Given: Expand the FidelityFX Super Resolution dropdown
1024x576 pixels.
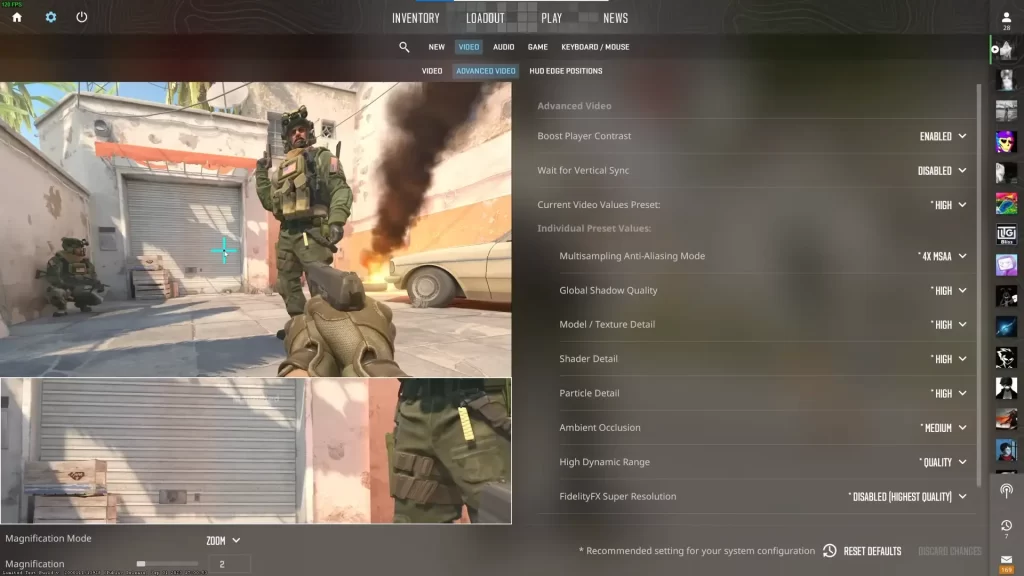Looking at the screenshot, I should (908, 497).
